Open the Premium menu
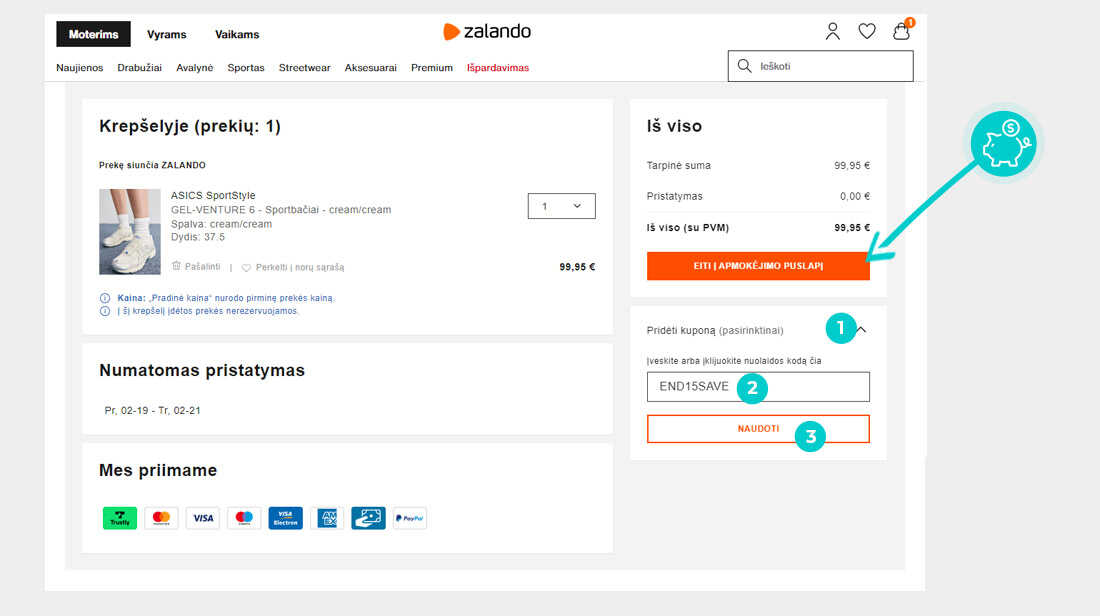This screenshot has height=616, width=1100. coord(431,68)
